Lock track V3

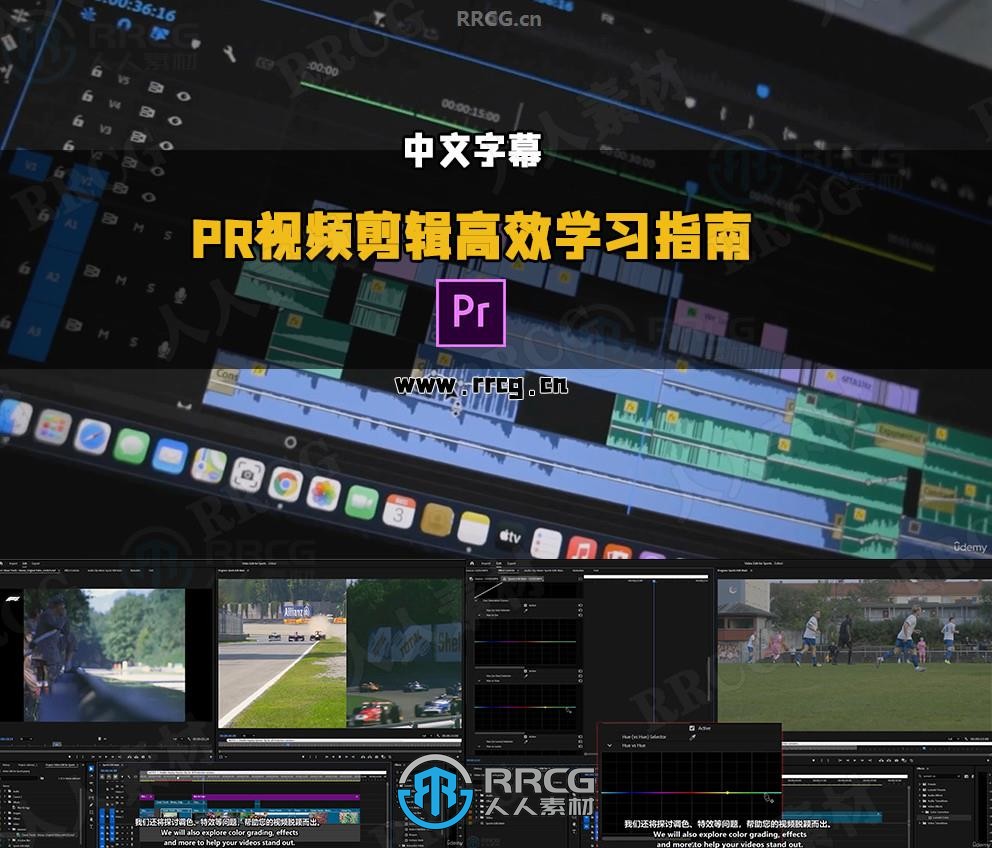78,120
